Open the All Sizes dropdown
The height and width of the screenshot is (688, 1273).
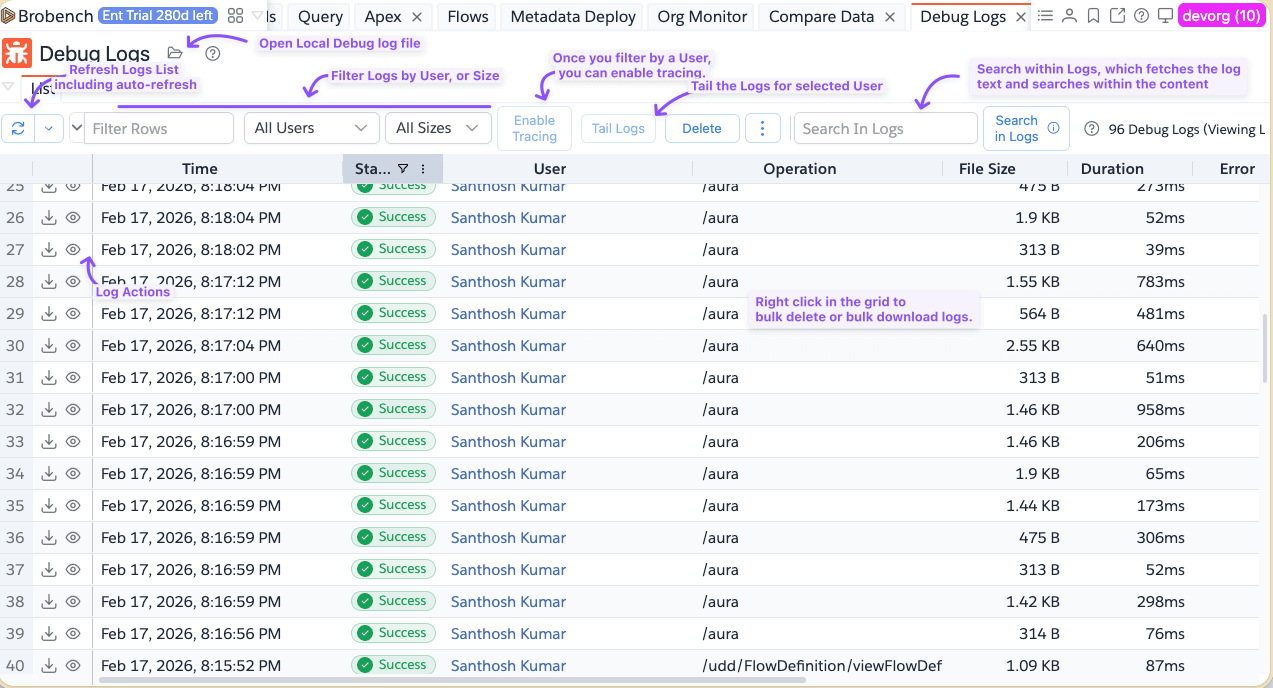(x=437, y=128)
